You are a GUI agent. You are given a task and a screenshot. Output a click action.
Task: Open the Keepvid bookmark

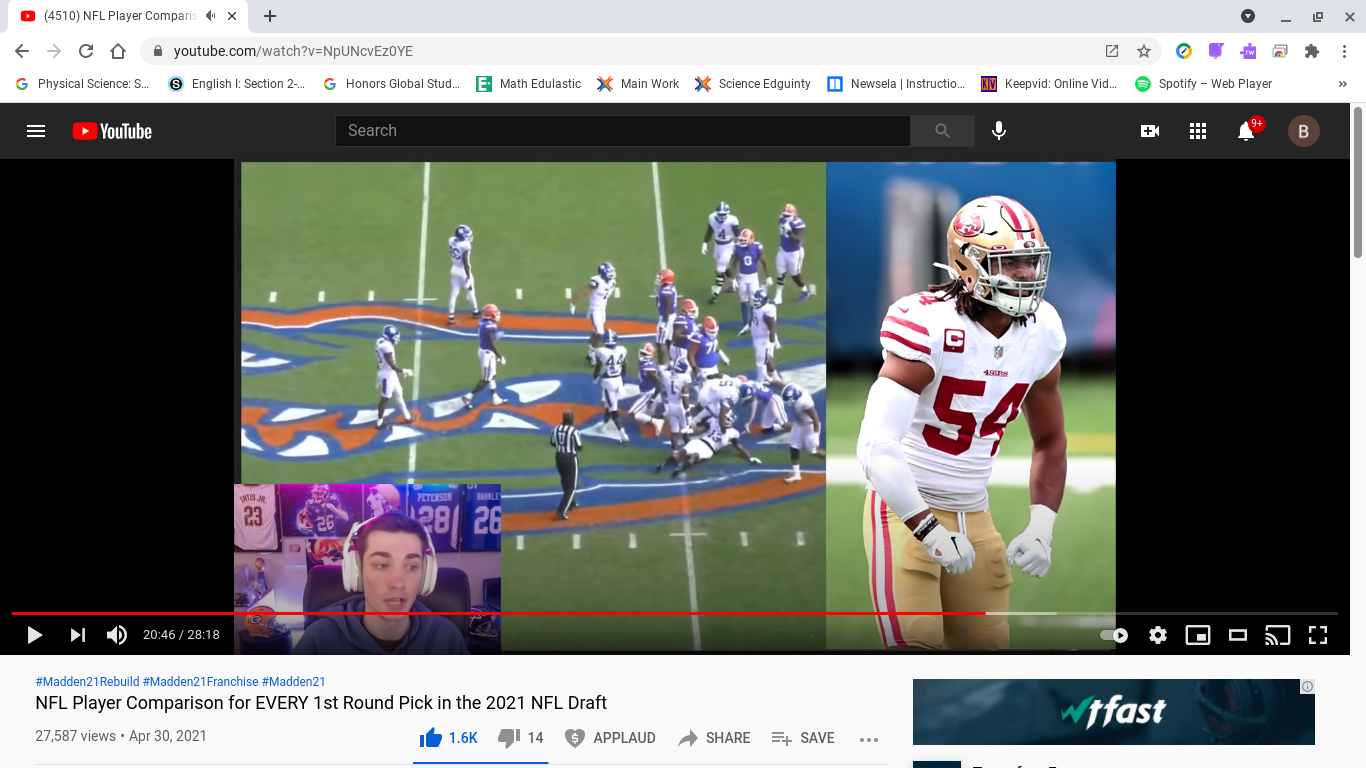[1049, 84]
